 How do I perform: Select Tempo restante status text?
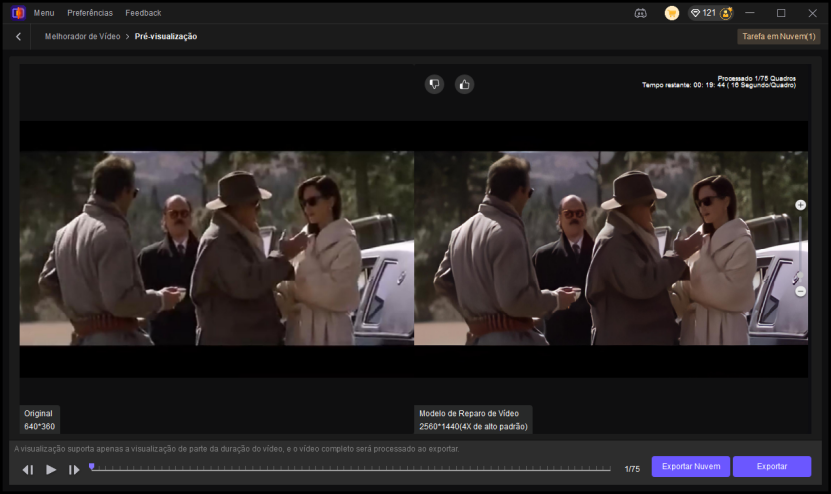[719, 85]
